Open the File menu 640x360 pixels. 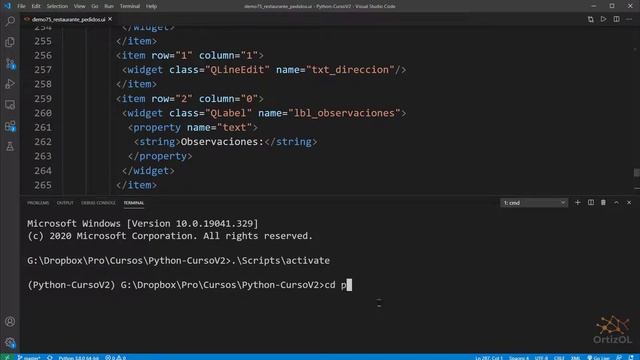coord(21,6)
